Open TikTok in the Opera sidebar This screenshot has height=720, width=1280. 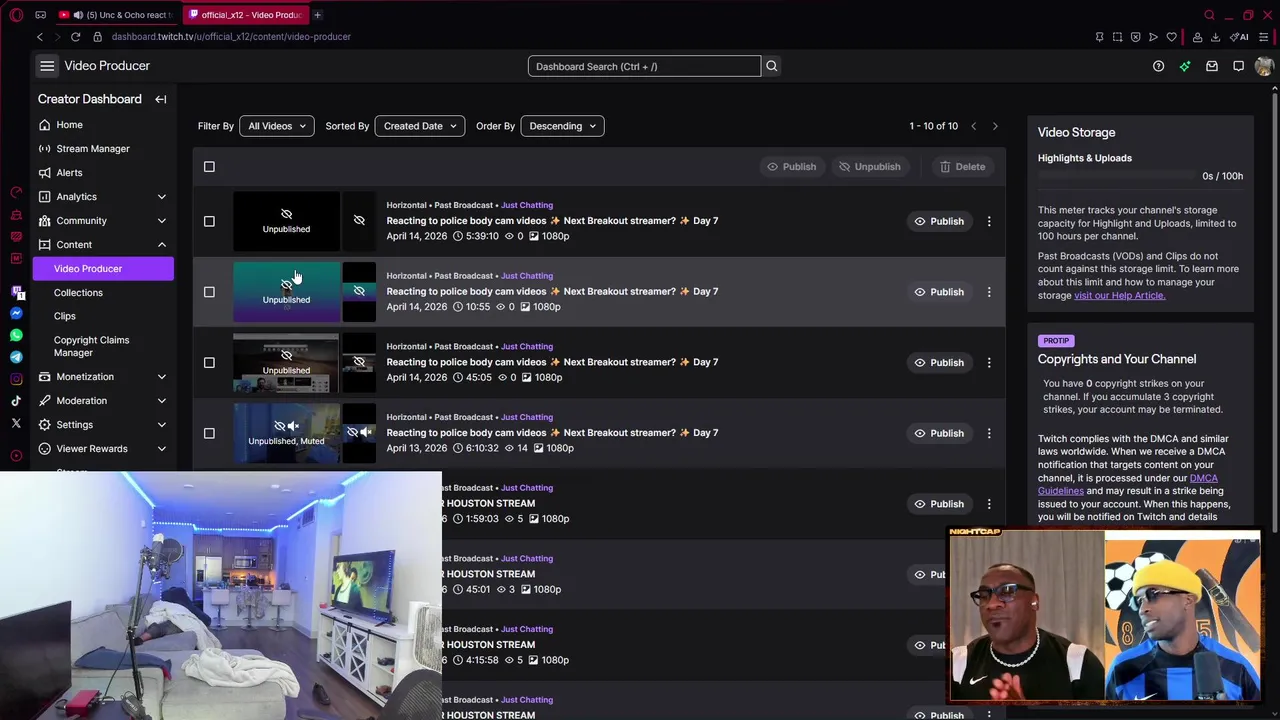tap(16, 401)
